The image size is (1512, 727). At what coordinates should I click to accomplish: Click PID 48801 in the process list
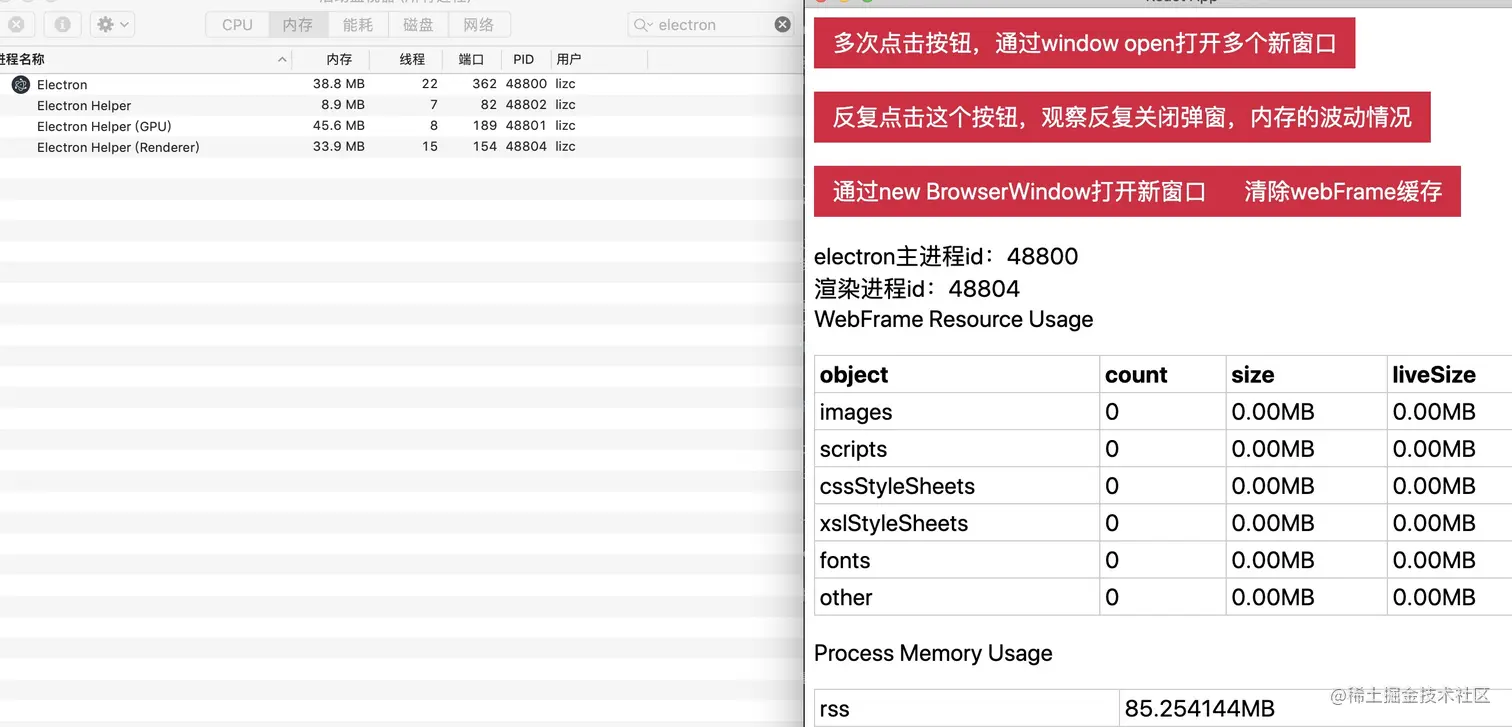coord(526,126)
